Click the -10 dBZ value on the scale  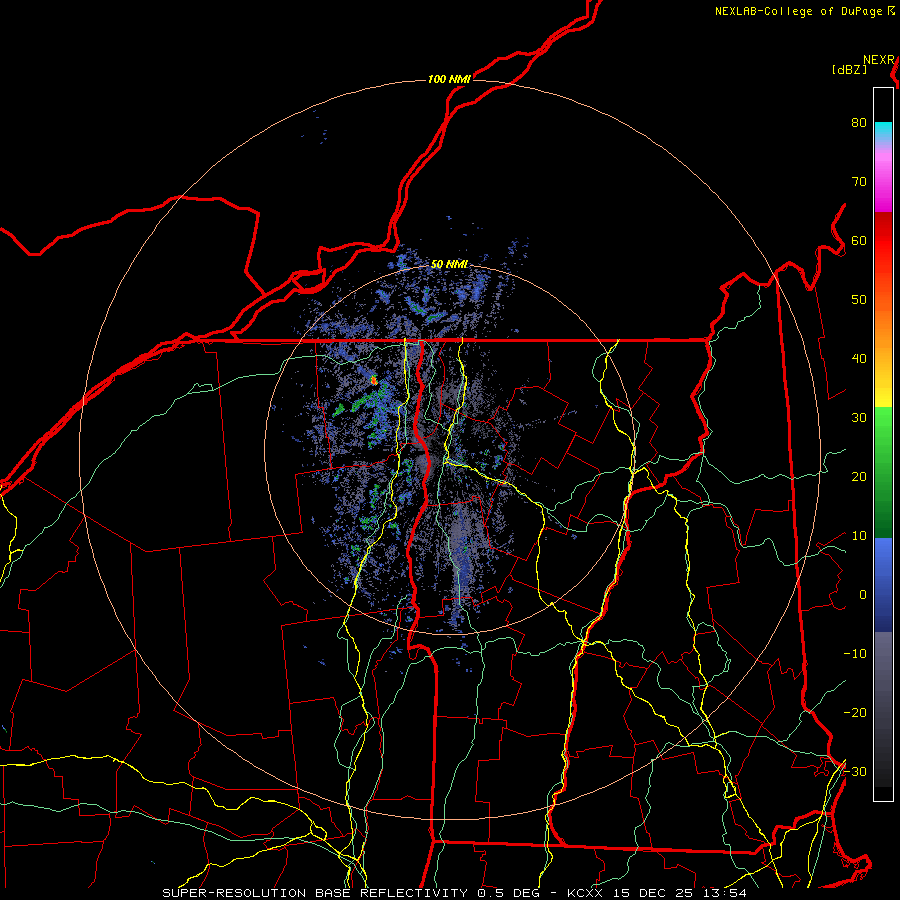855,654
